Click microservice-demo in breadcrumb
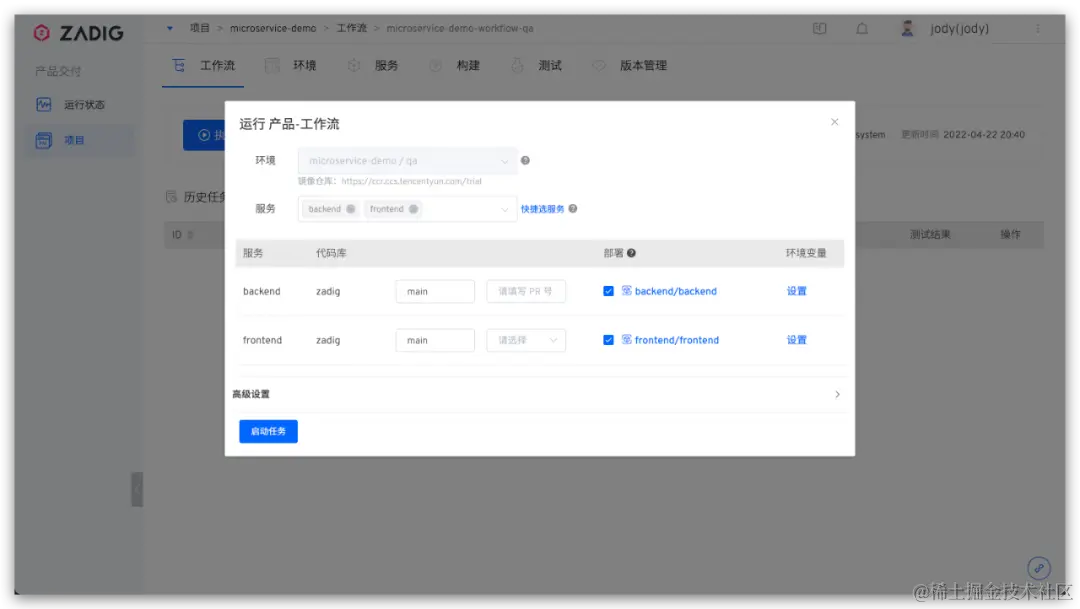The width and height of the screenshot is (1080, 609). 273,28
